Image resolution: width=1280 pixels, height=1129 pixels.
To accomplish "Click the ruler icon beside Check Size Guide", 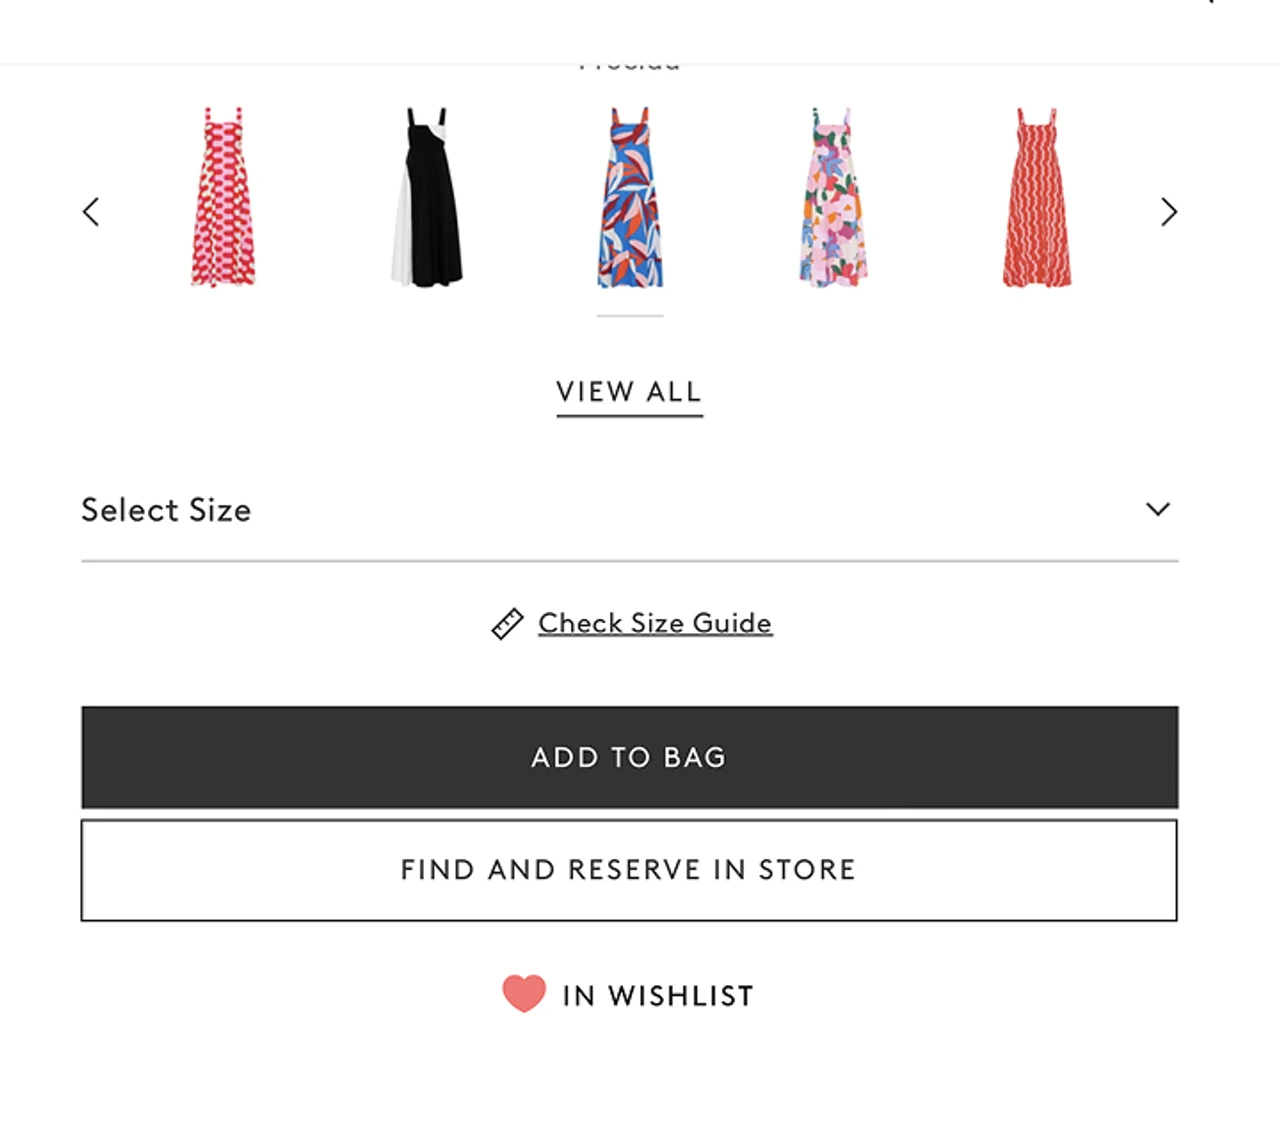I will (507, 624).
